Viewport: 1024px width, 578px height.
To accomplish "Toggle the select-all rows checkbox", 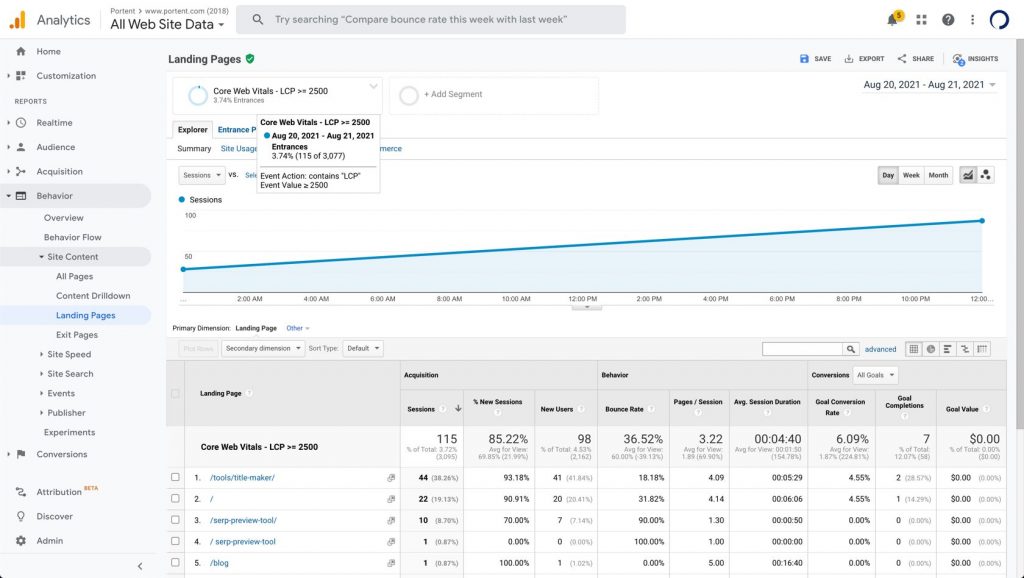I will [175, 393].
